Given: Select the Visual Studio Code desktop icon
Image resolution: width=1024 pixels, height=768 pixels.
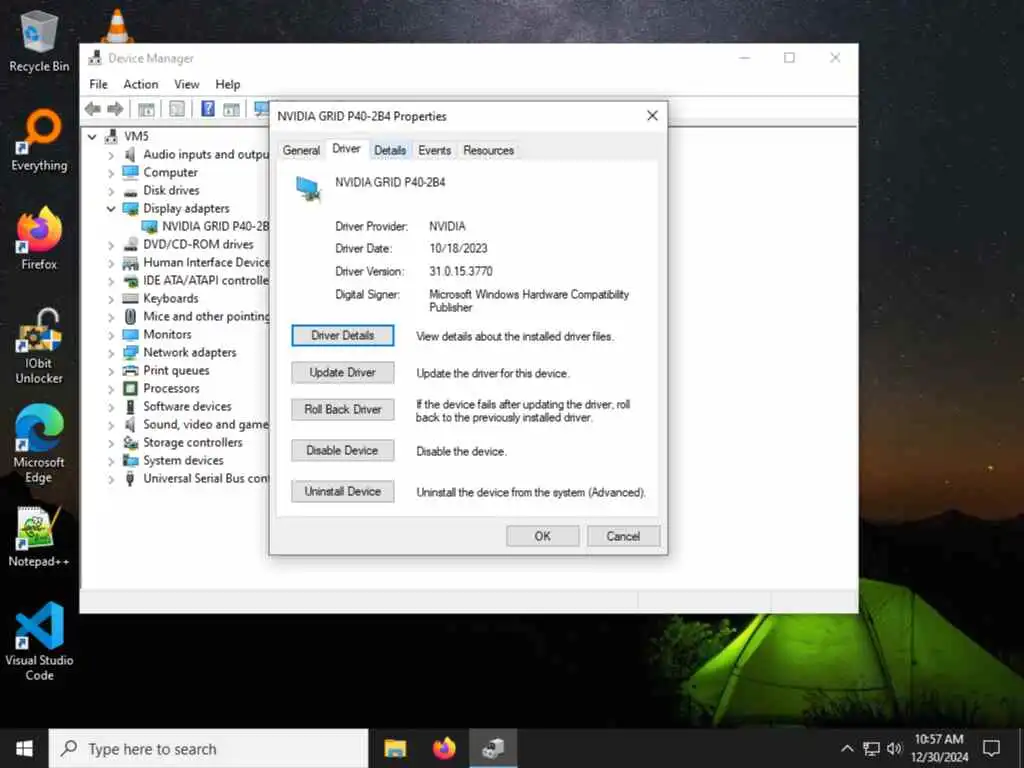Looking at the screenshot, I should coord(39,641).
